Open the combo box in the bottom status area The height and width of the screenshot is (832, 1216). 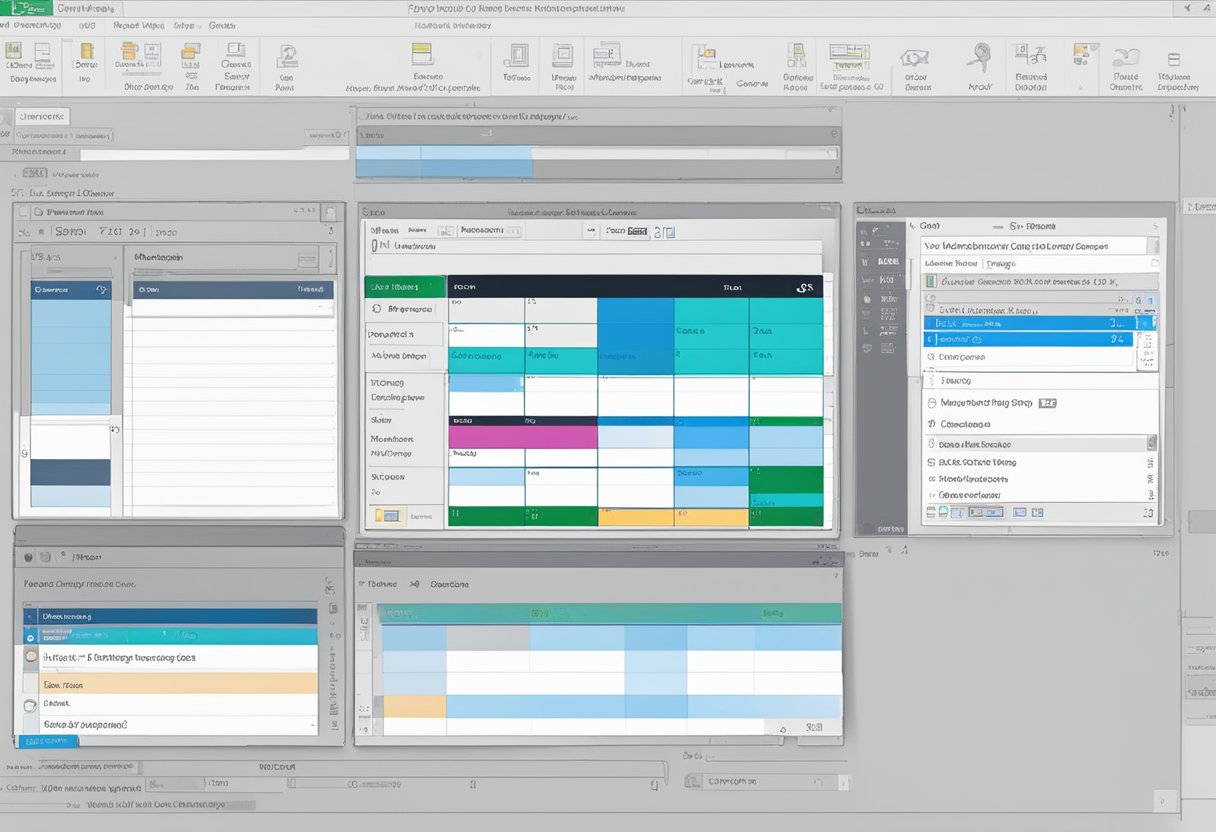[759, 781]
